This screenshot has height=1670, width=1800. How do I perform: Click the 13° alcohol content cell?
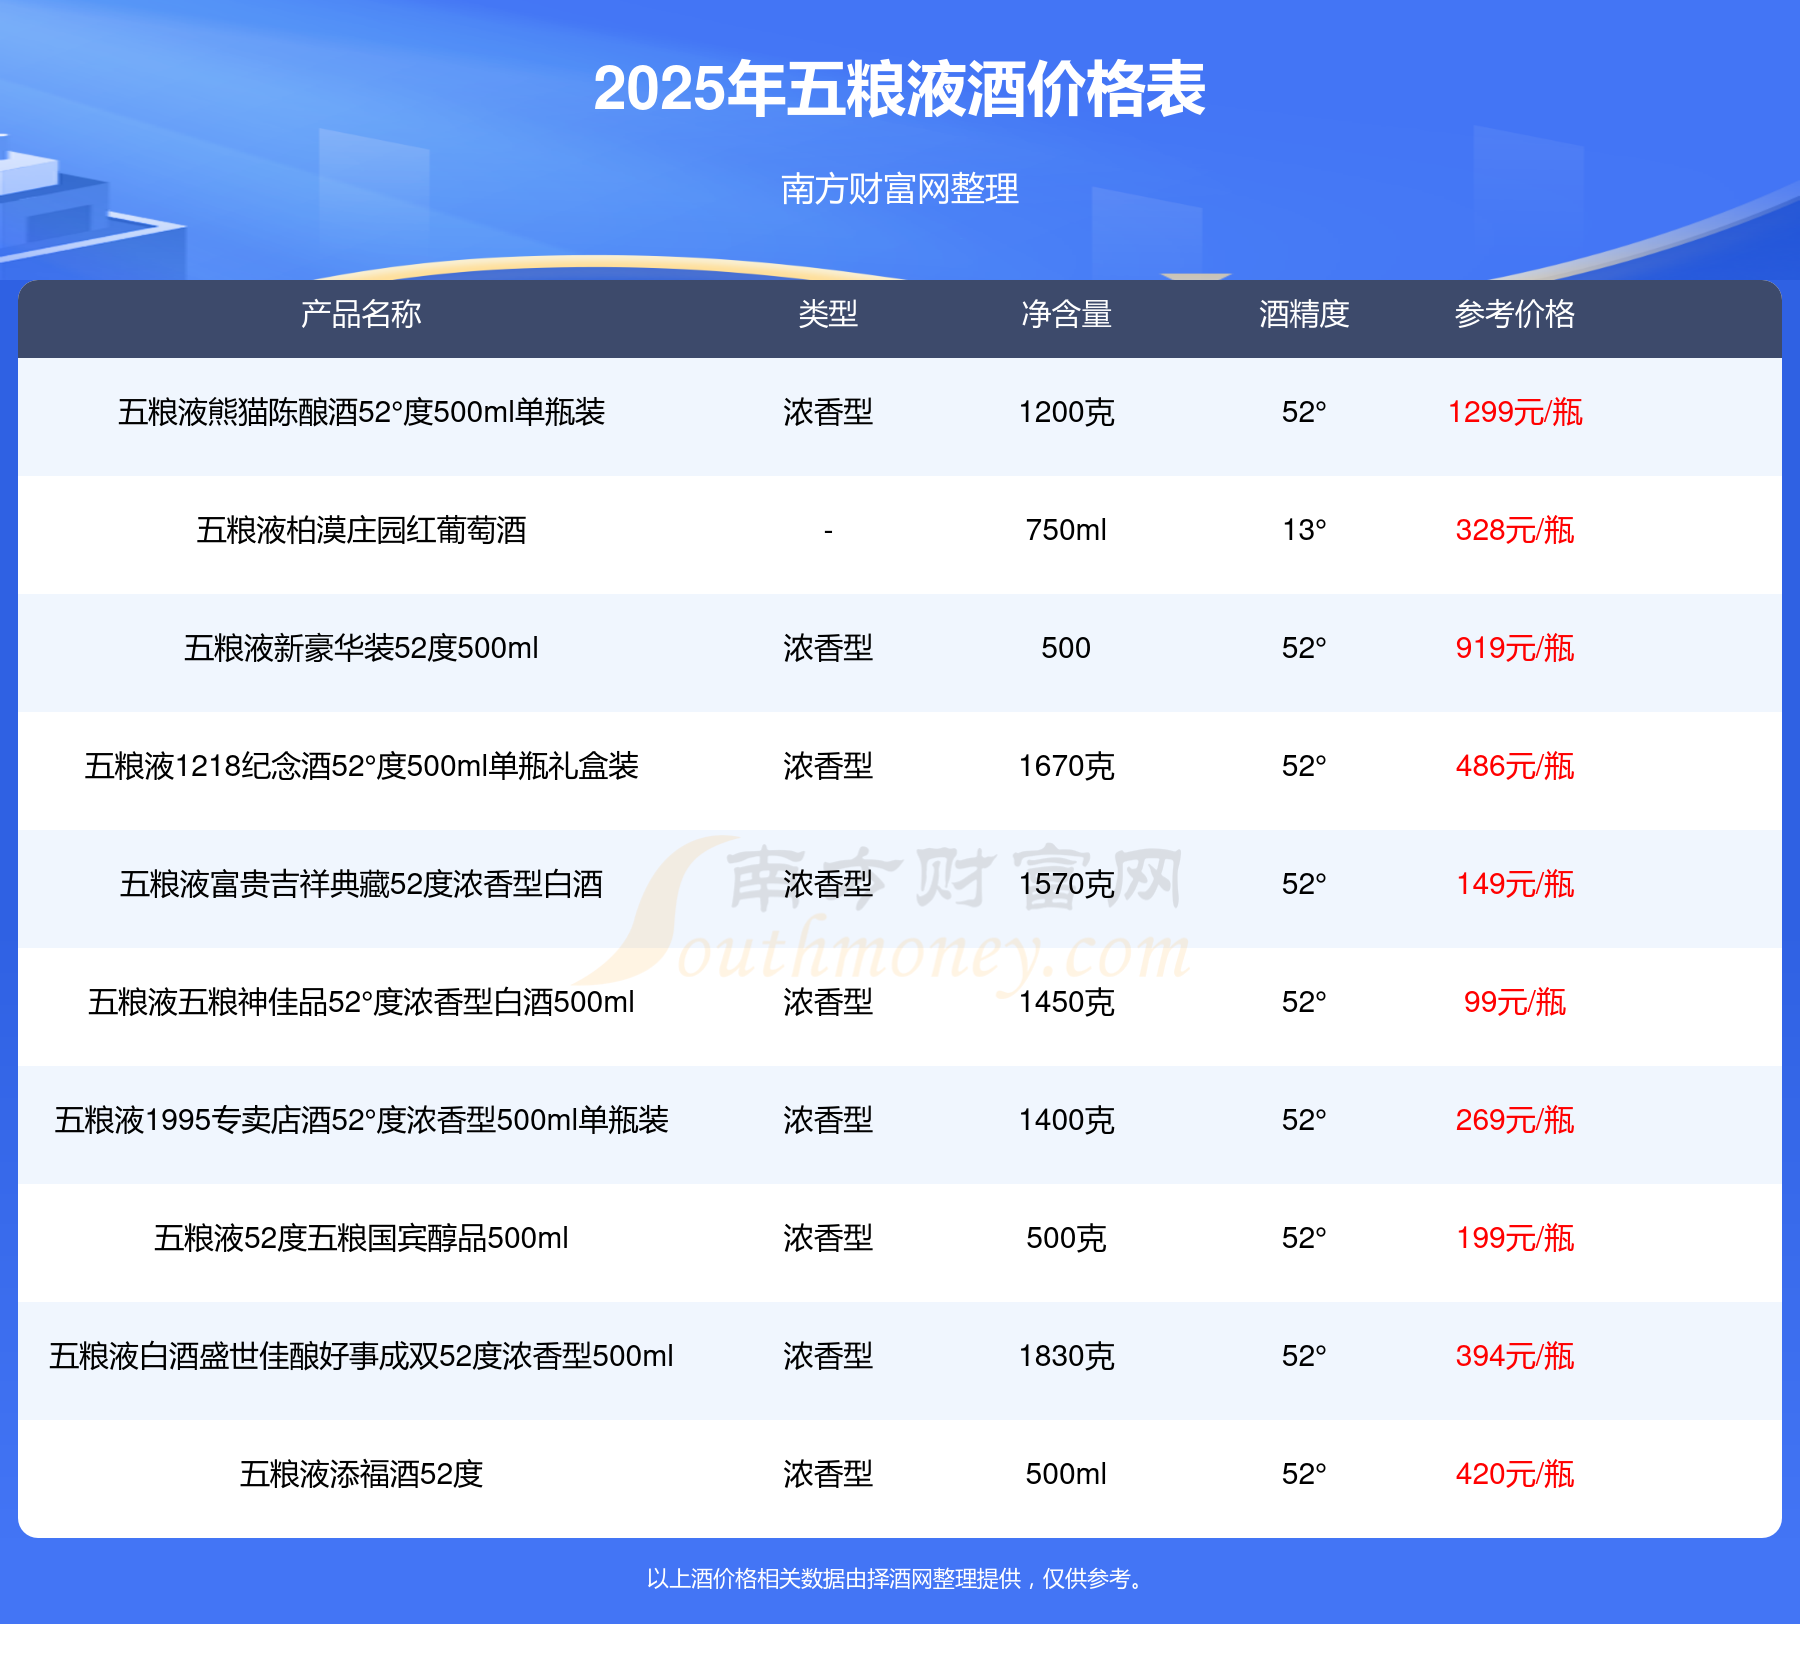[1304, 530]
